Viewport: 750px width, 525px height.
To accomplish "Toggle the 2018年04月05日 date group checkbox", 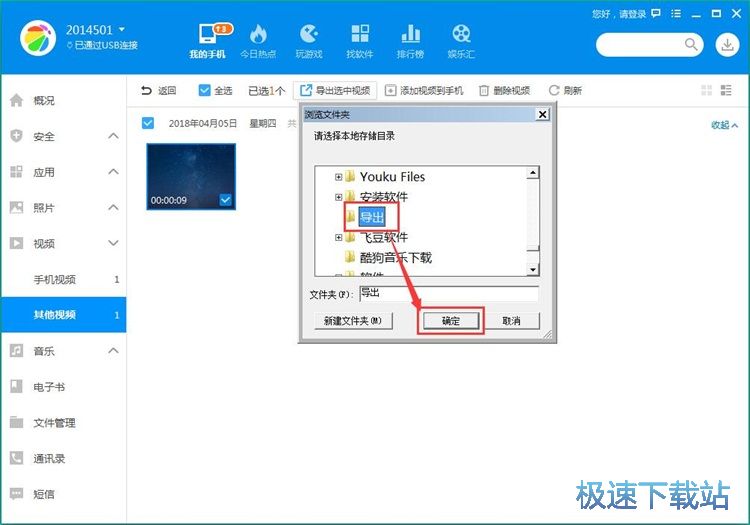I will point(148,123).
